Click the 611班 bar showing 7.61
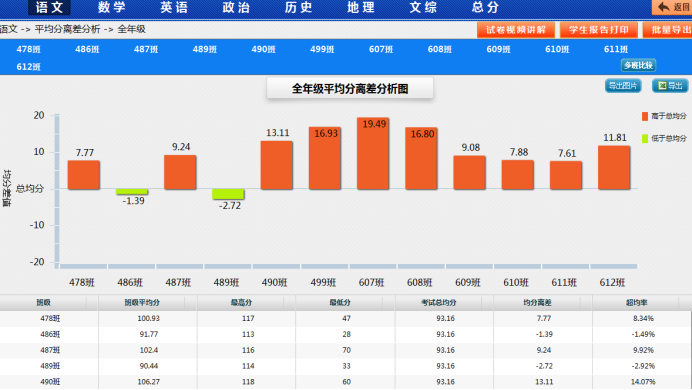 [x=566, y=175]
